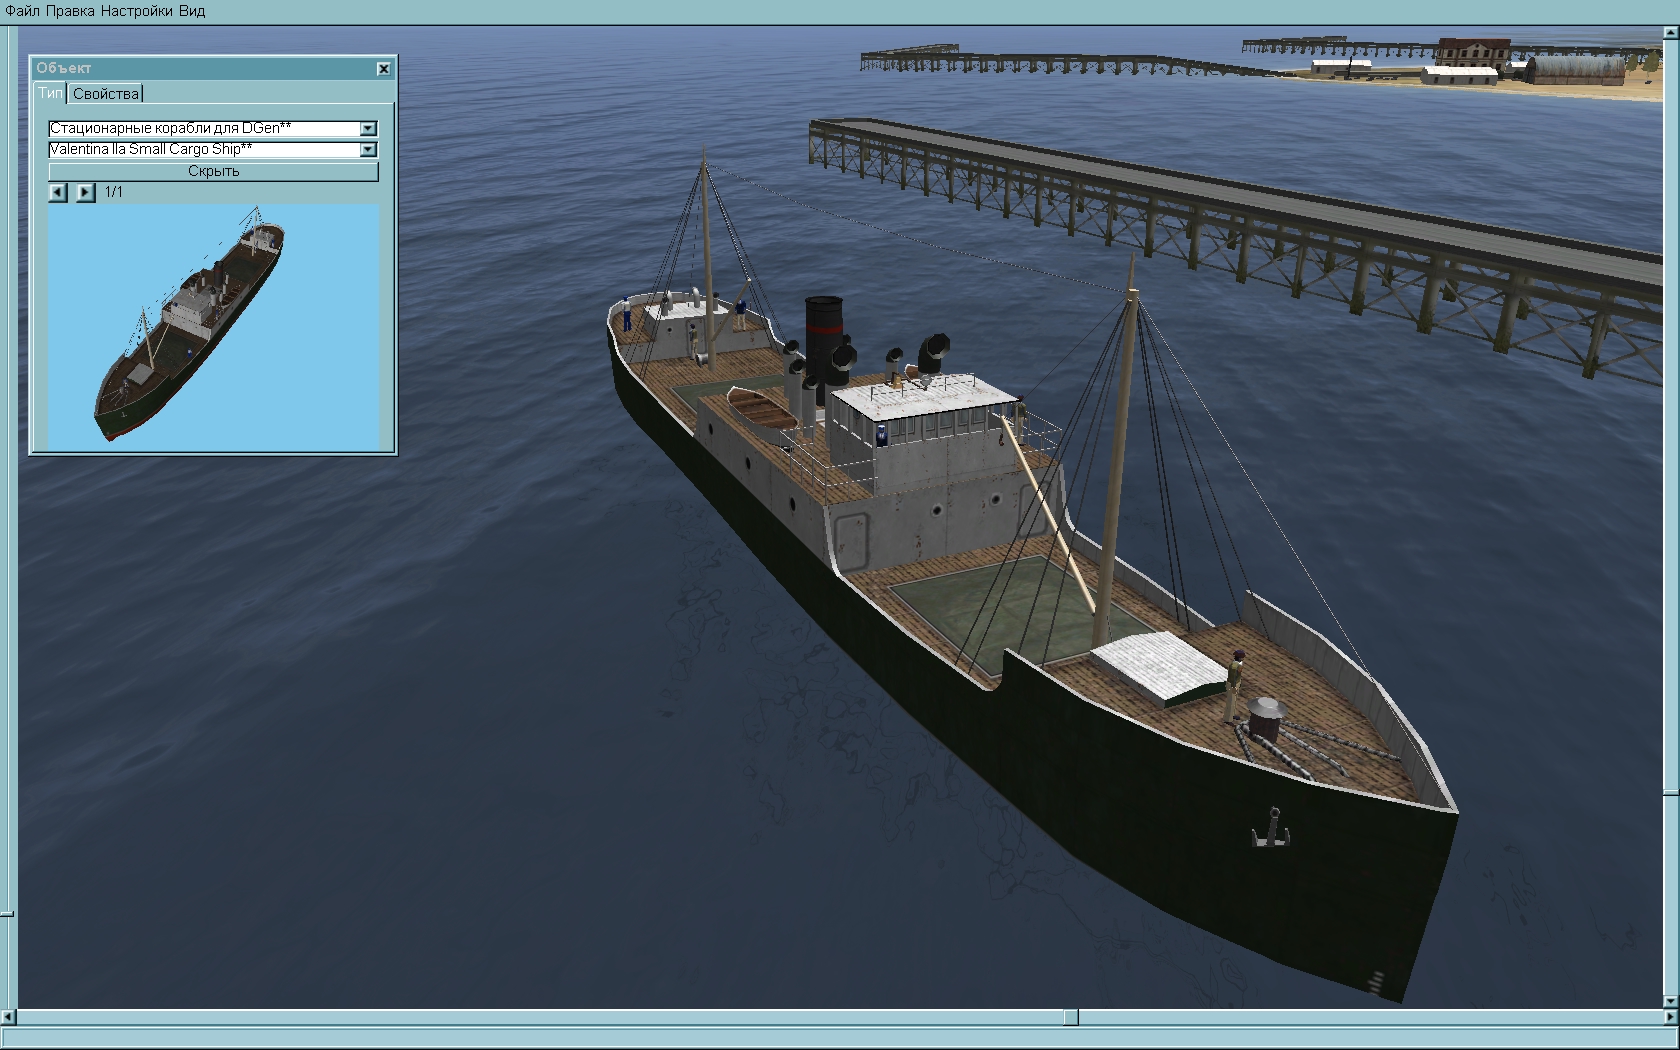This screenshot has width=1680, height=1050.
Task: Click the 1/1 preview counter
Action: pyautogui.click(x=114, y=192)
